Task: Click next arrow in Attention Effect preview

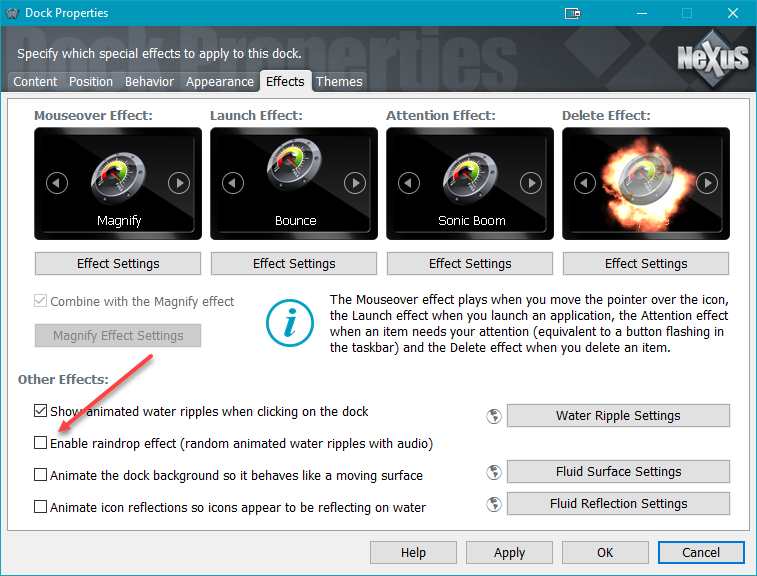Action: (531, 183)
